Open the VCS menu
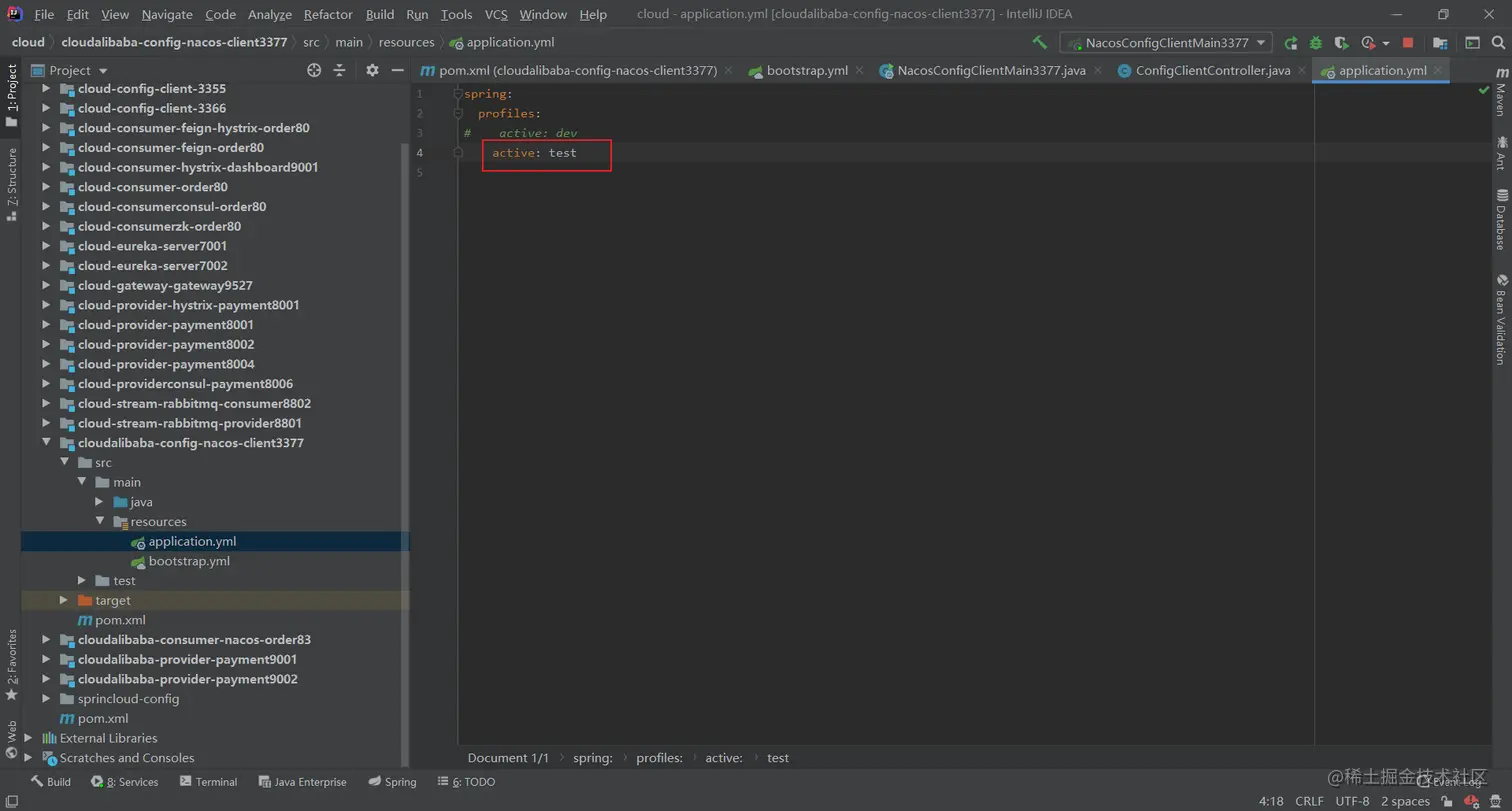 496,14
